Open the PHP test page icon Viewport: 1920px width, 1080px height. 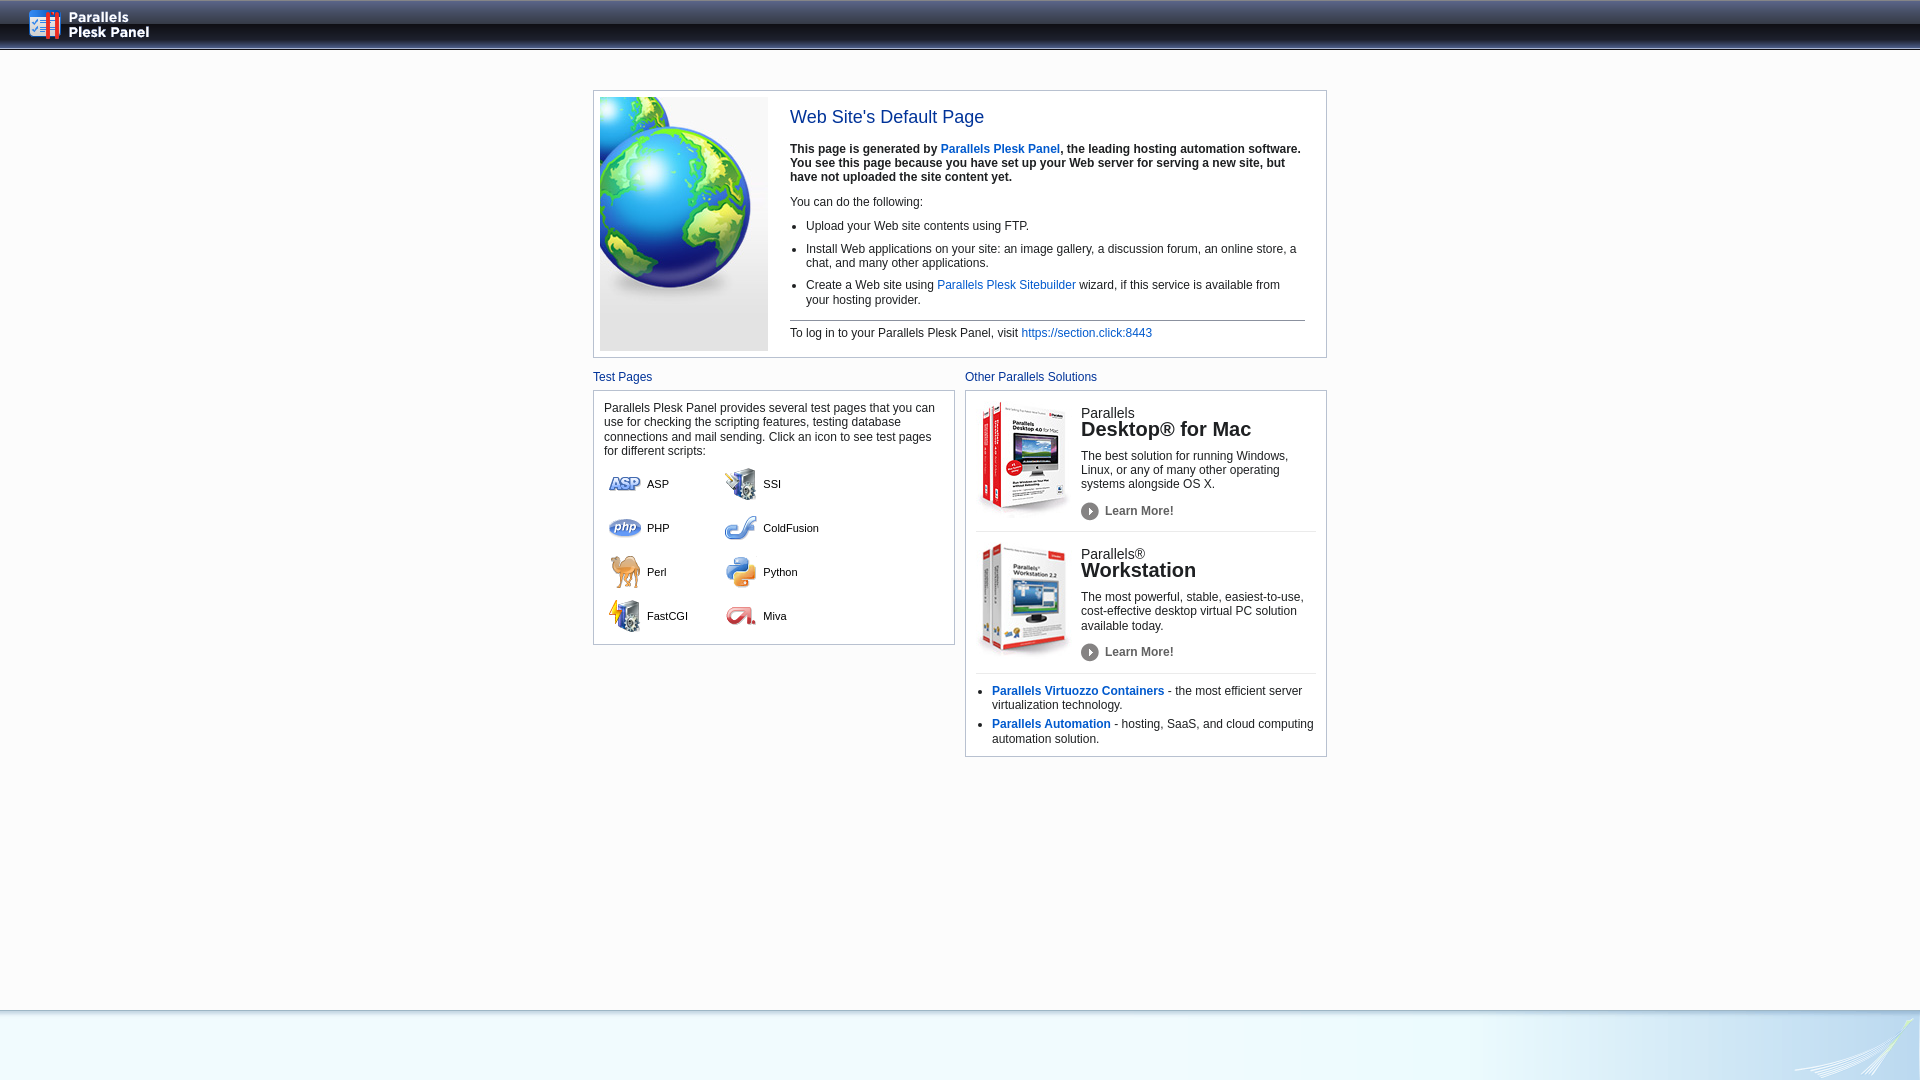click(x=625, y=528)
